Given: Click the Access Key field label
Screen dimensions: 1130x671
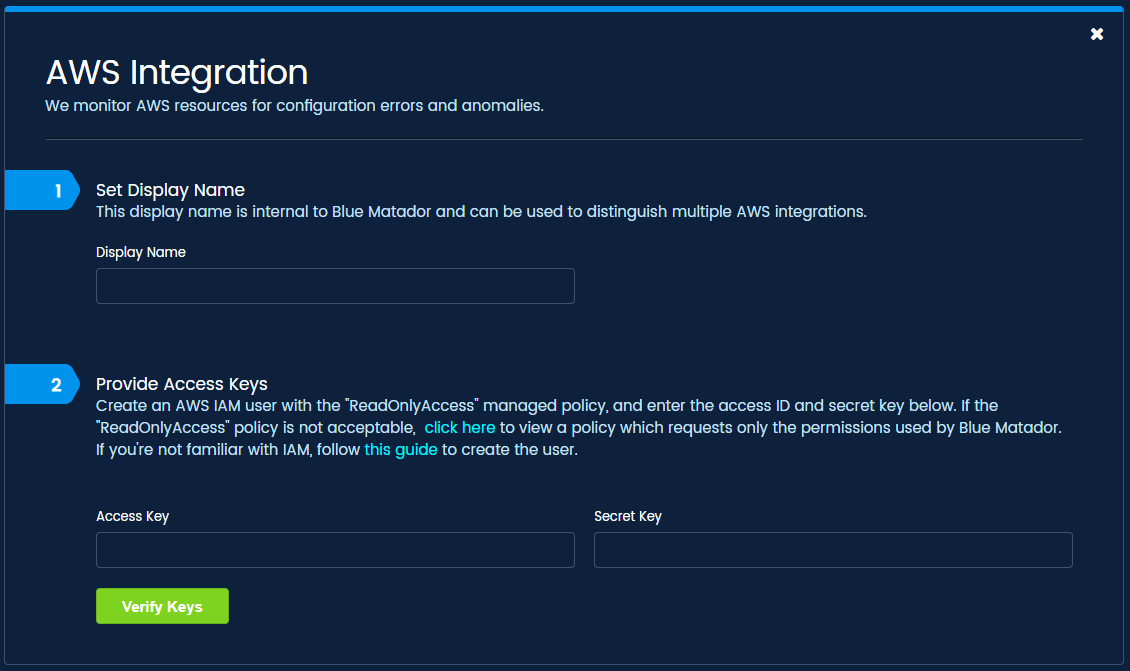Looking at the screenshot, I should (x=132, y=516).
